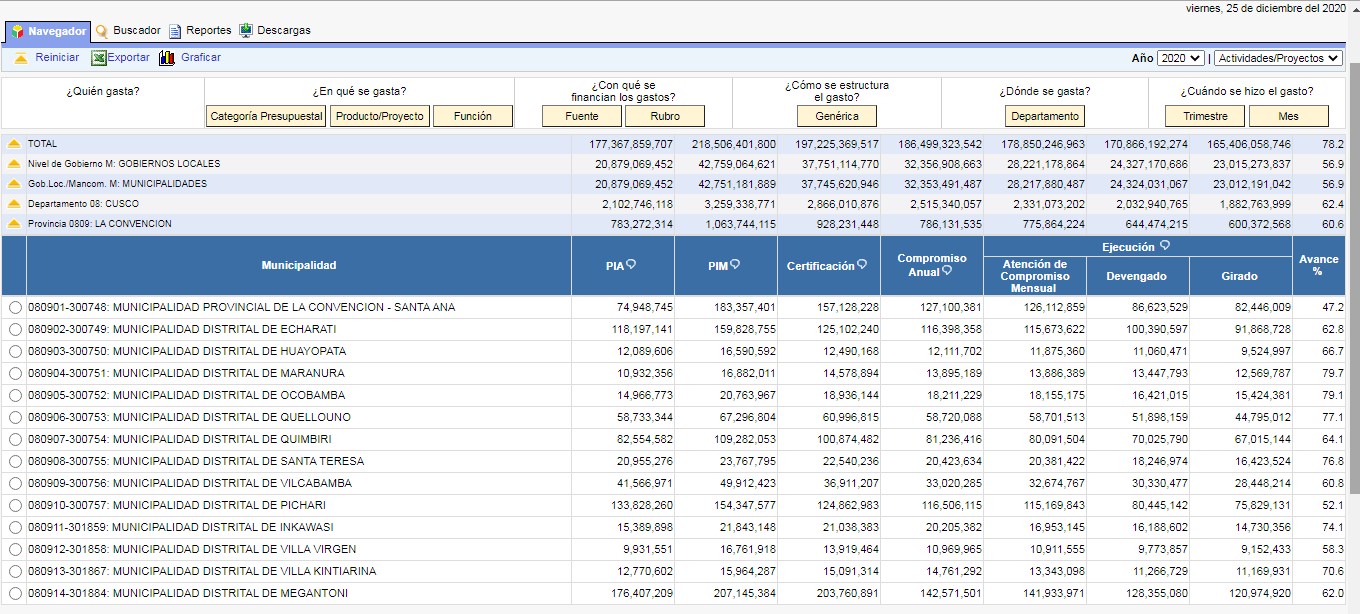The height and width of the screenshot is (614, 1360).
Task: Click the Reiniciar arrow icon
Action: click(20, 58)
